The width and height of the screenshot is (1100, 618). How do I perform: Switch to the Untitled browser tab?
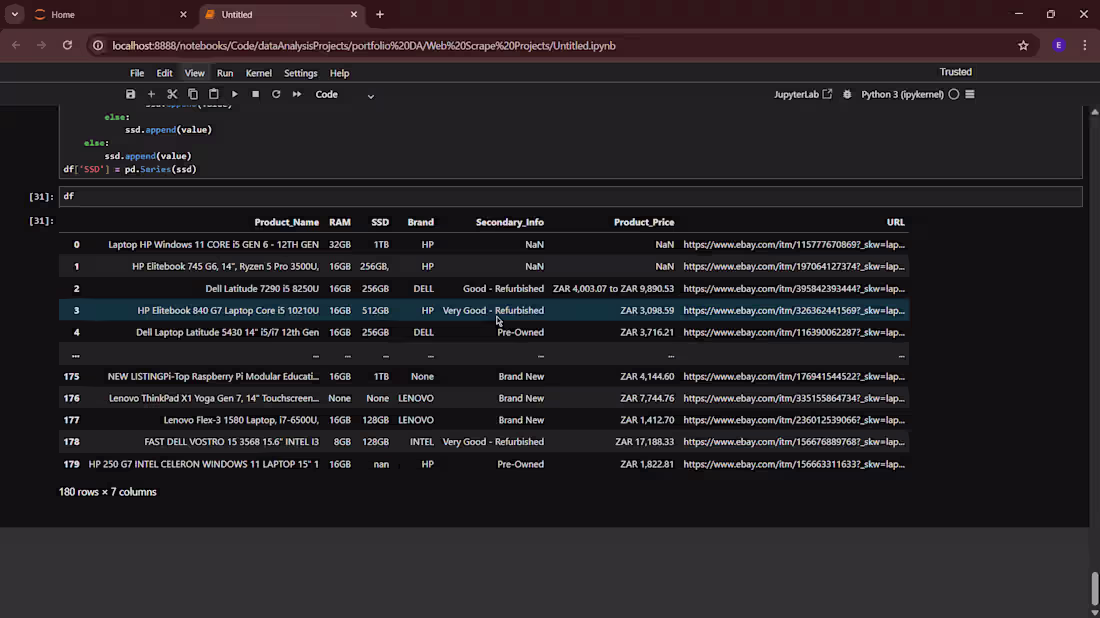(281, 15)
